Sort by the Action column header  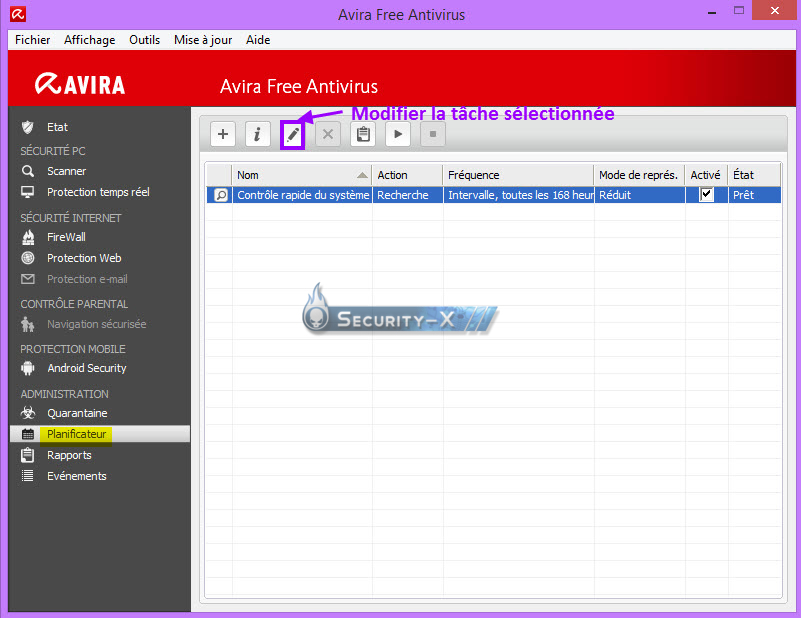[x=408, y=175]
